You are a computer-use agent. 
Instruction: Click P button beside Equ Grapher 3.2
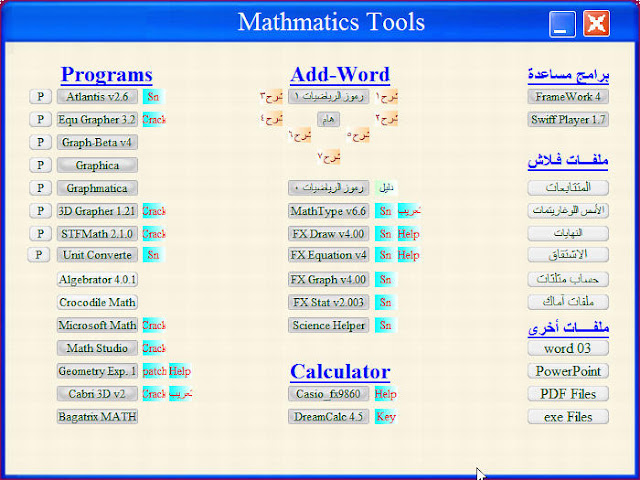[40, 120]
